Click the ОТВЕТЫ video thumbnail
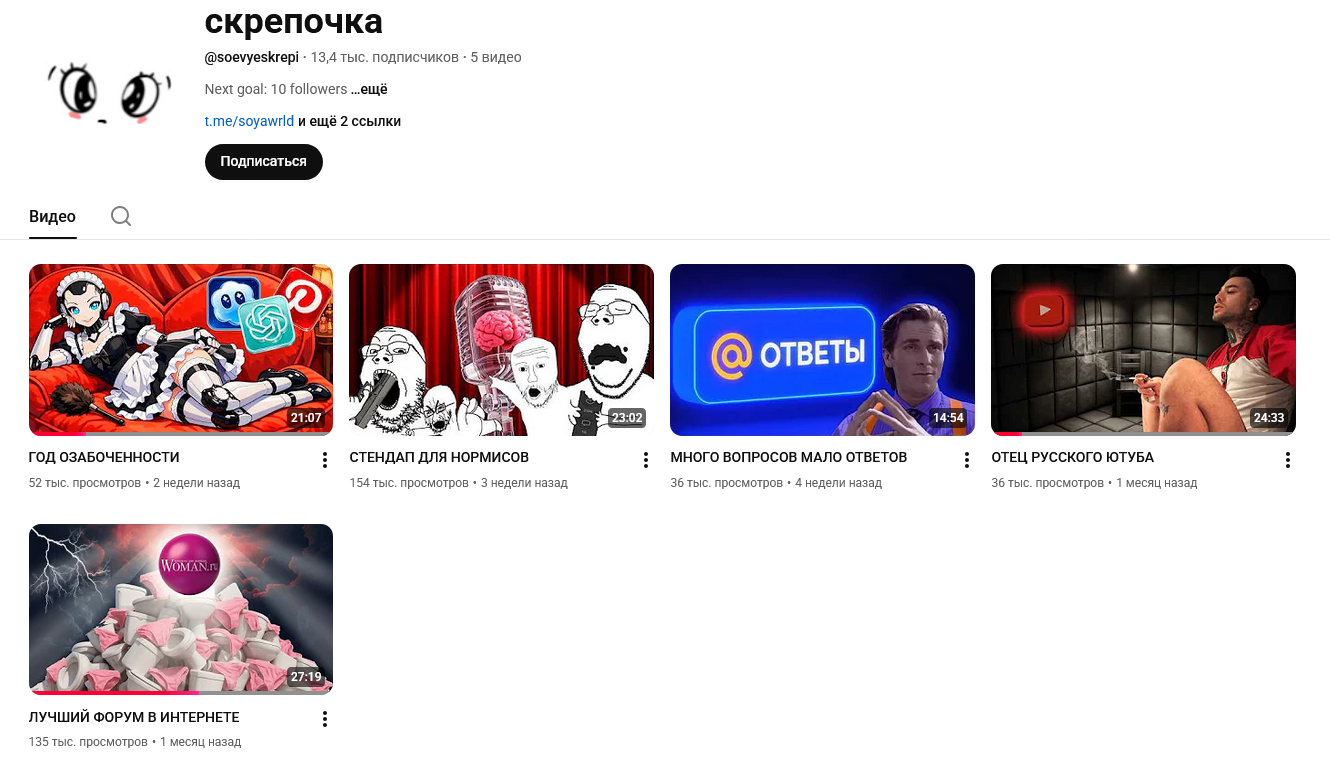 822,350
